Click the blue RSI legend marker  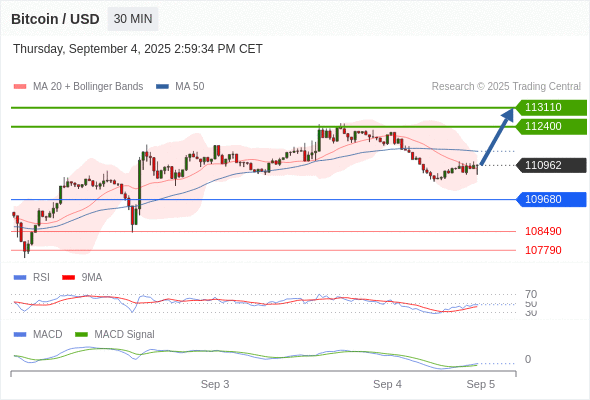(x=20, y=278)
